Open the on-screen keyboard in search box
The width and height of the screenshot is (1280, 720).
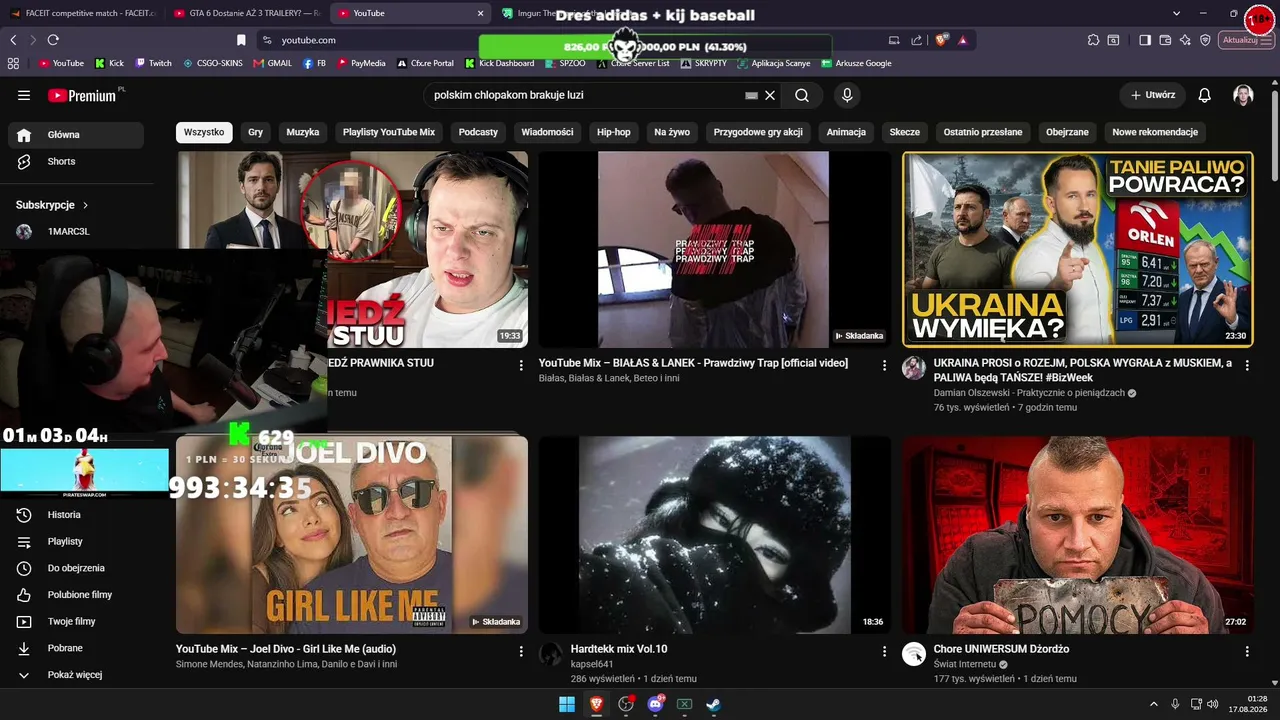tap(751, 96)
